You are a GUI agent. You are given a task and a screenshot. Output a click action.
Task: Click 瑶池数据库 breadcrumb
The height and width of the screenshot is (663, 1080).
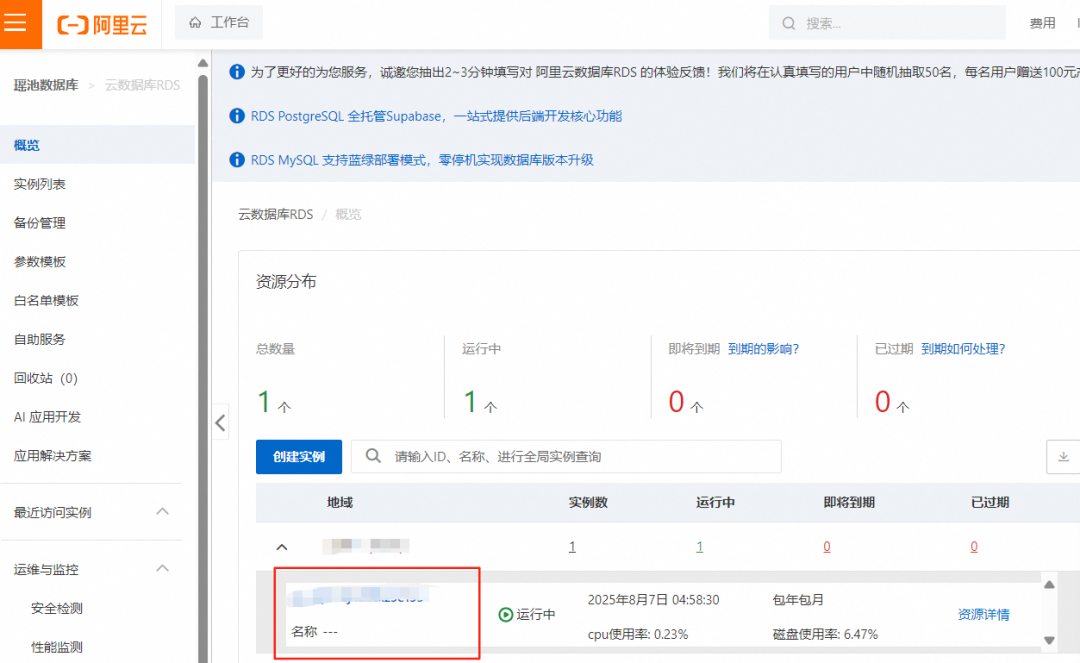coord(46,85)
